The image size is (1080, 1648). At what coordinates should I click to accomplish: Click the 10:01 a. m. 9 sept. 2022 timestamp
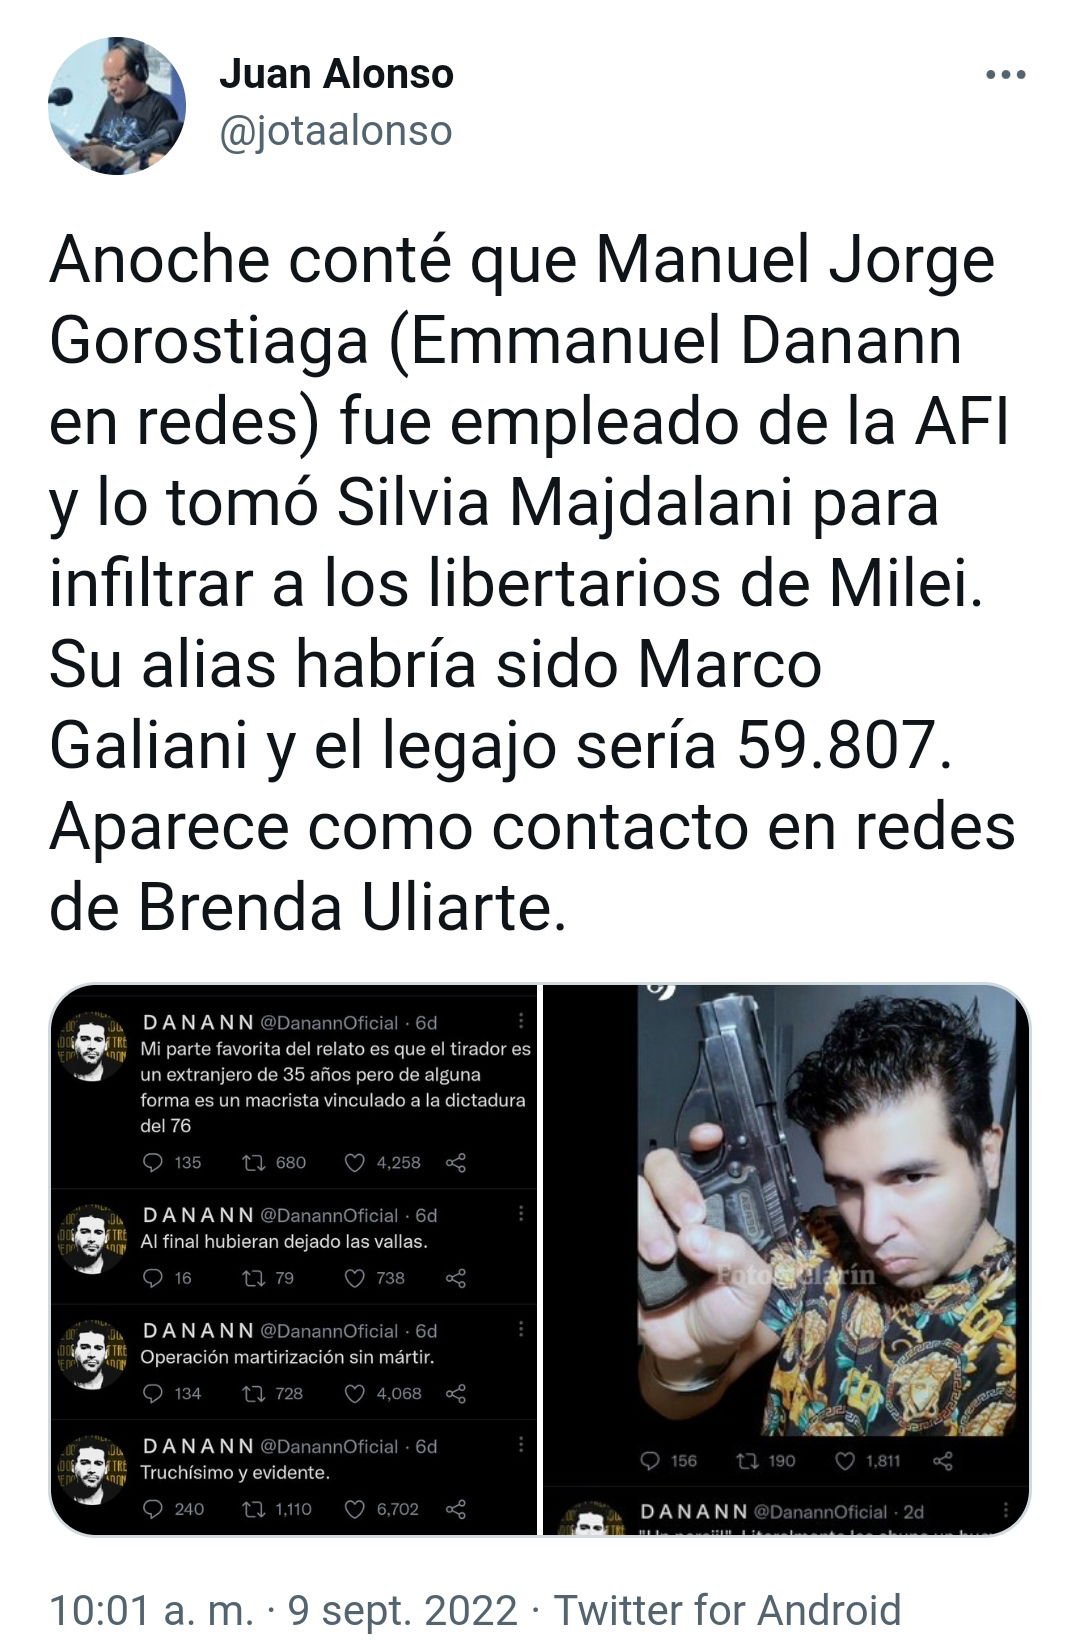283,1610
